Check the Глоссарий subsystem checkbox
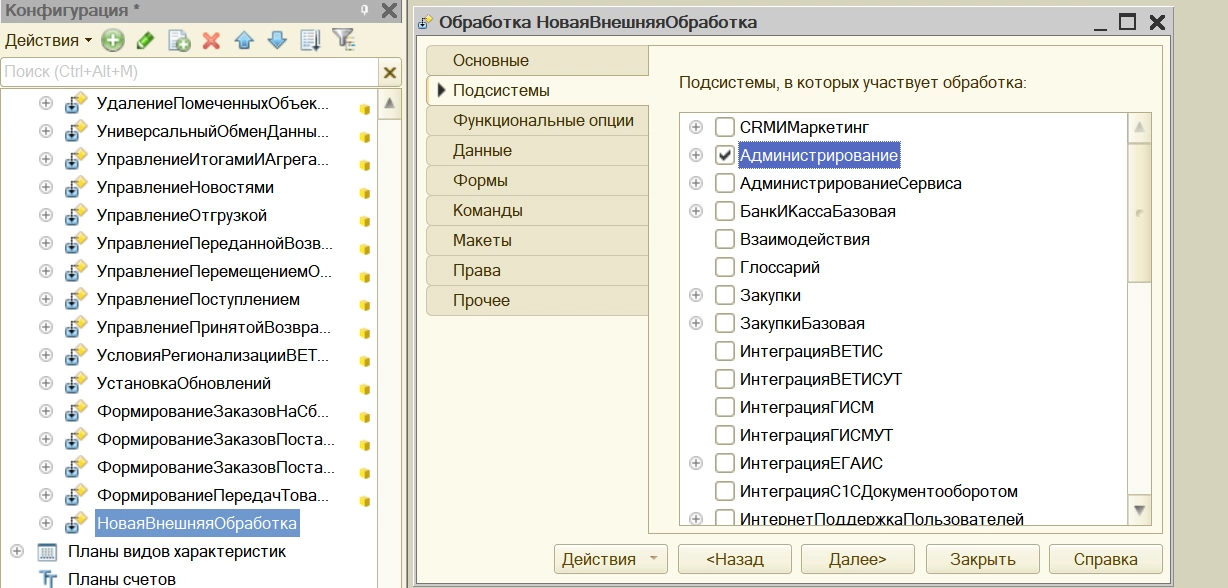Image resolution: width=1228 pixels, height=588 pixels. coord(725,268)
